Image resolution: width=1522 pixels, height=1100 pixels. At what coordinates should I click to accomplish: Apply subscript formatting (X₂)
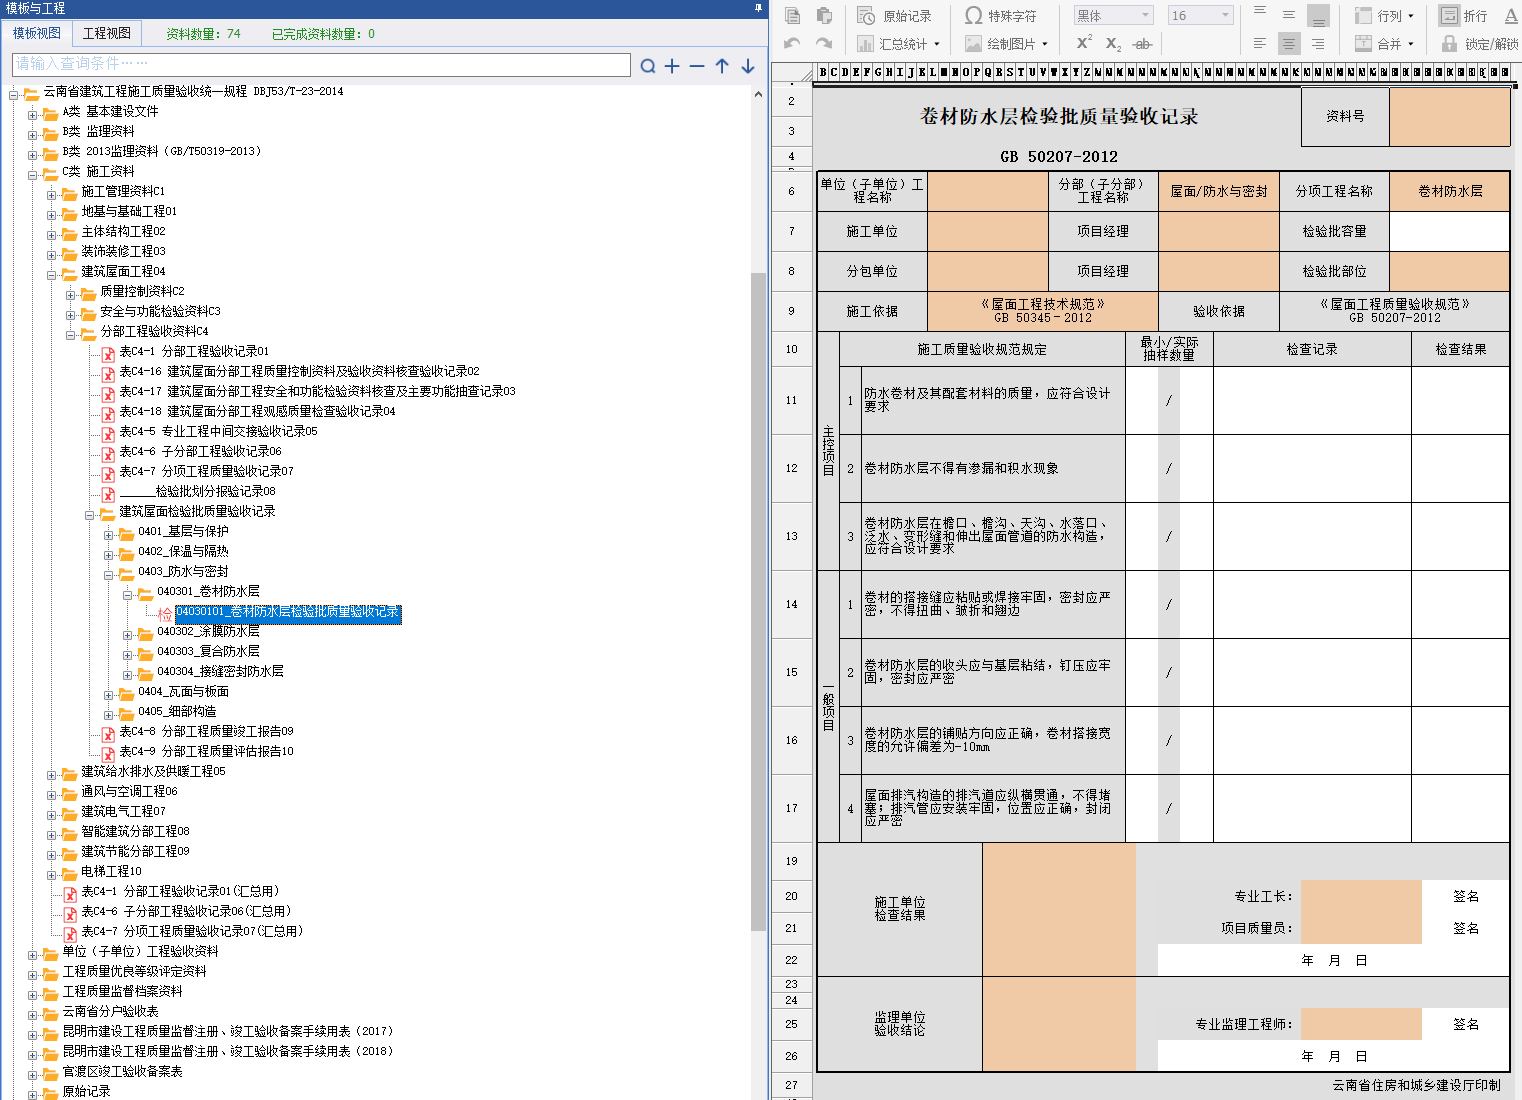pos(1113,44)
